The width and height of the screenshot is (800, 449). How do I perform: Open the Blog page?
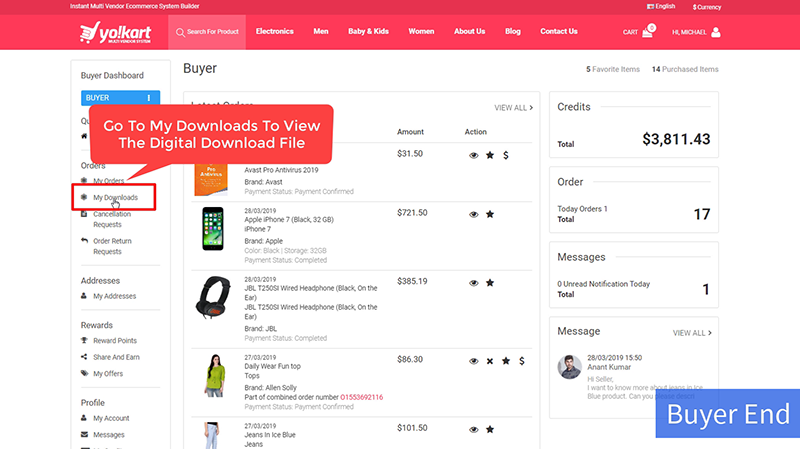click(513, 31)
